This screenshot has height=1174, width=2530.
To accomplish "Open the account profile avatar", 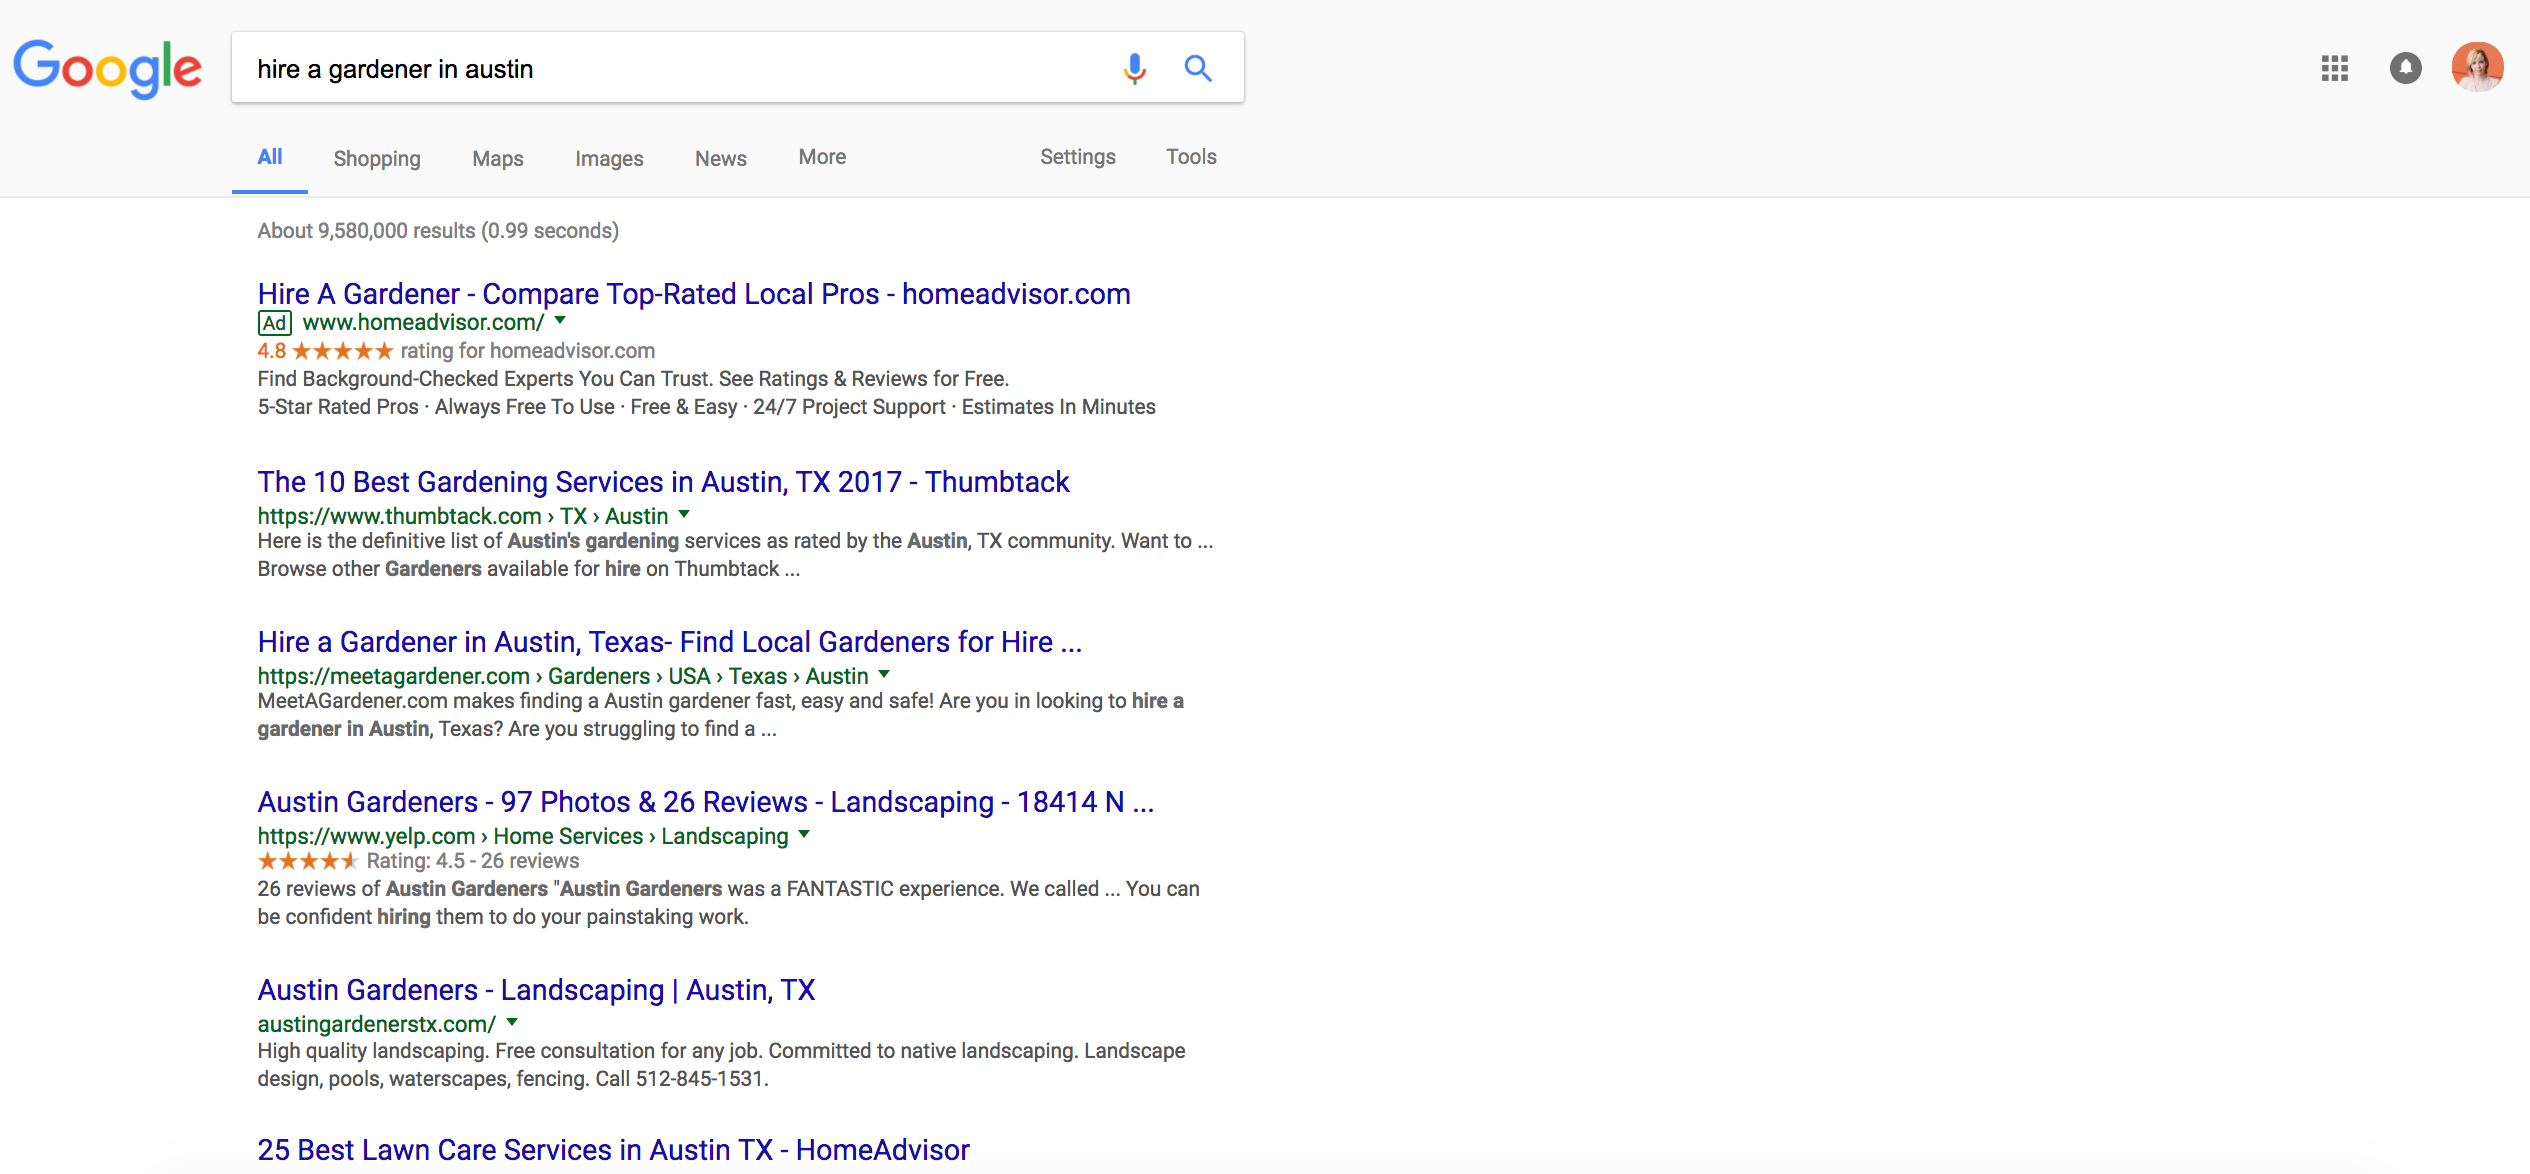I will tap(2477, 67).
